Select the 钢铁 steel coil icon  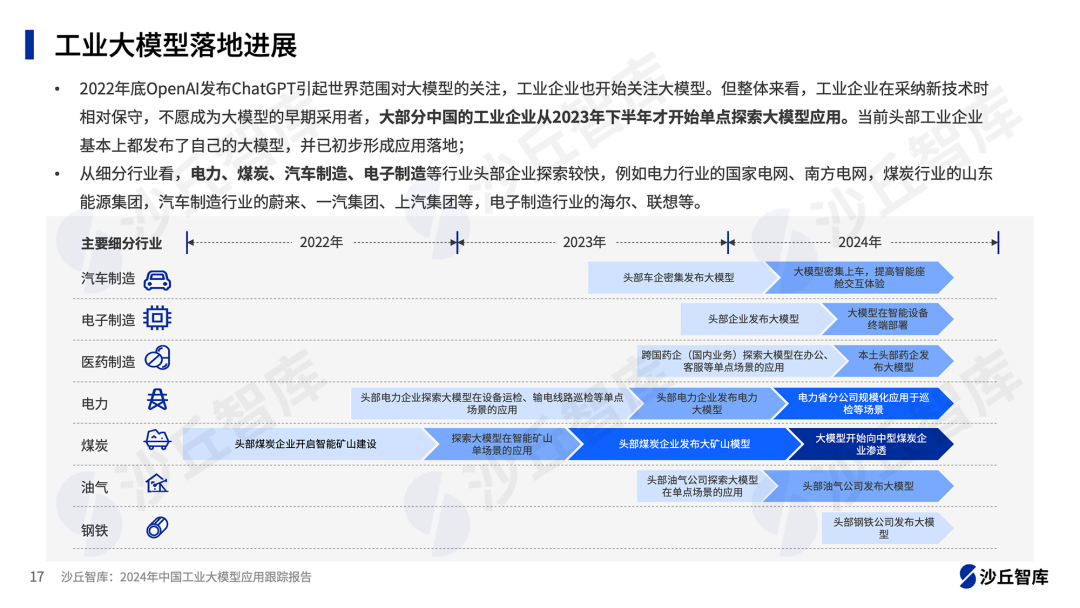tap(155, 529)
